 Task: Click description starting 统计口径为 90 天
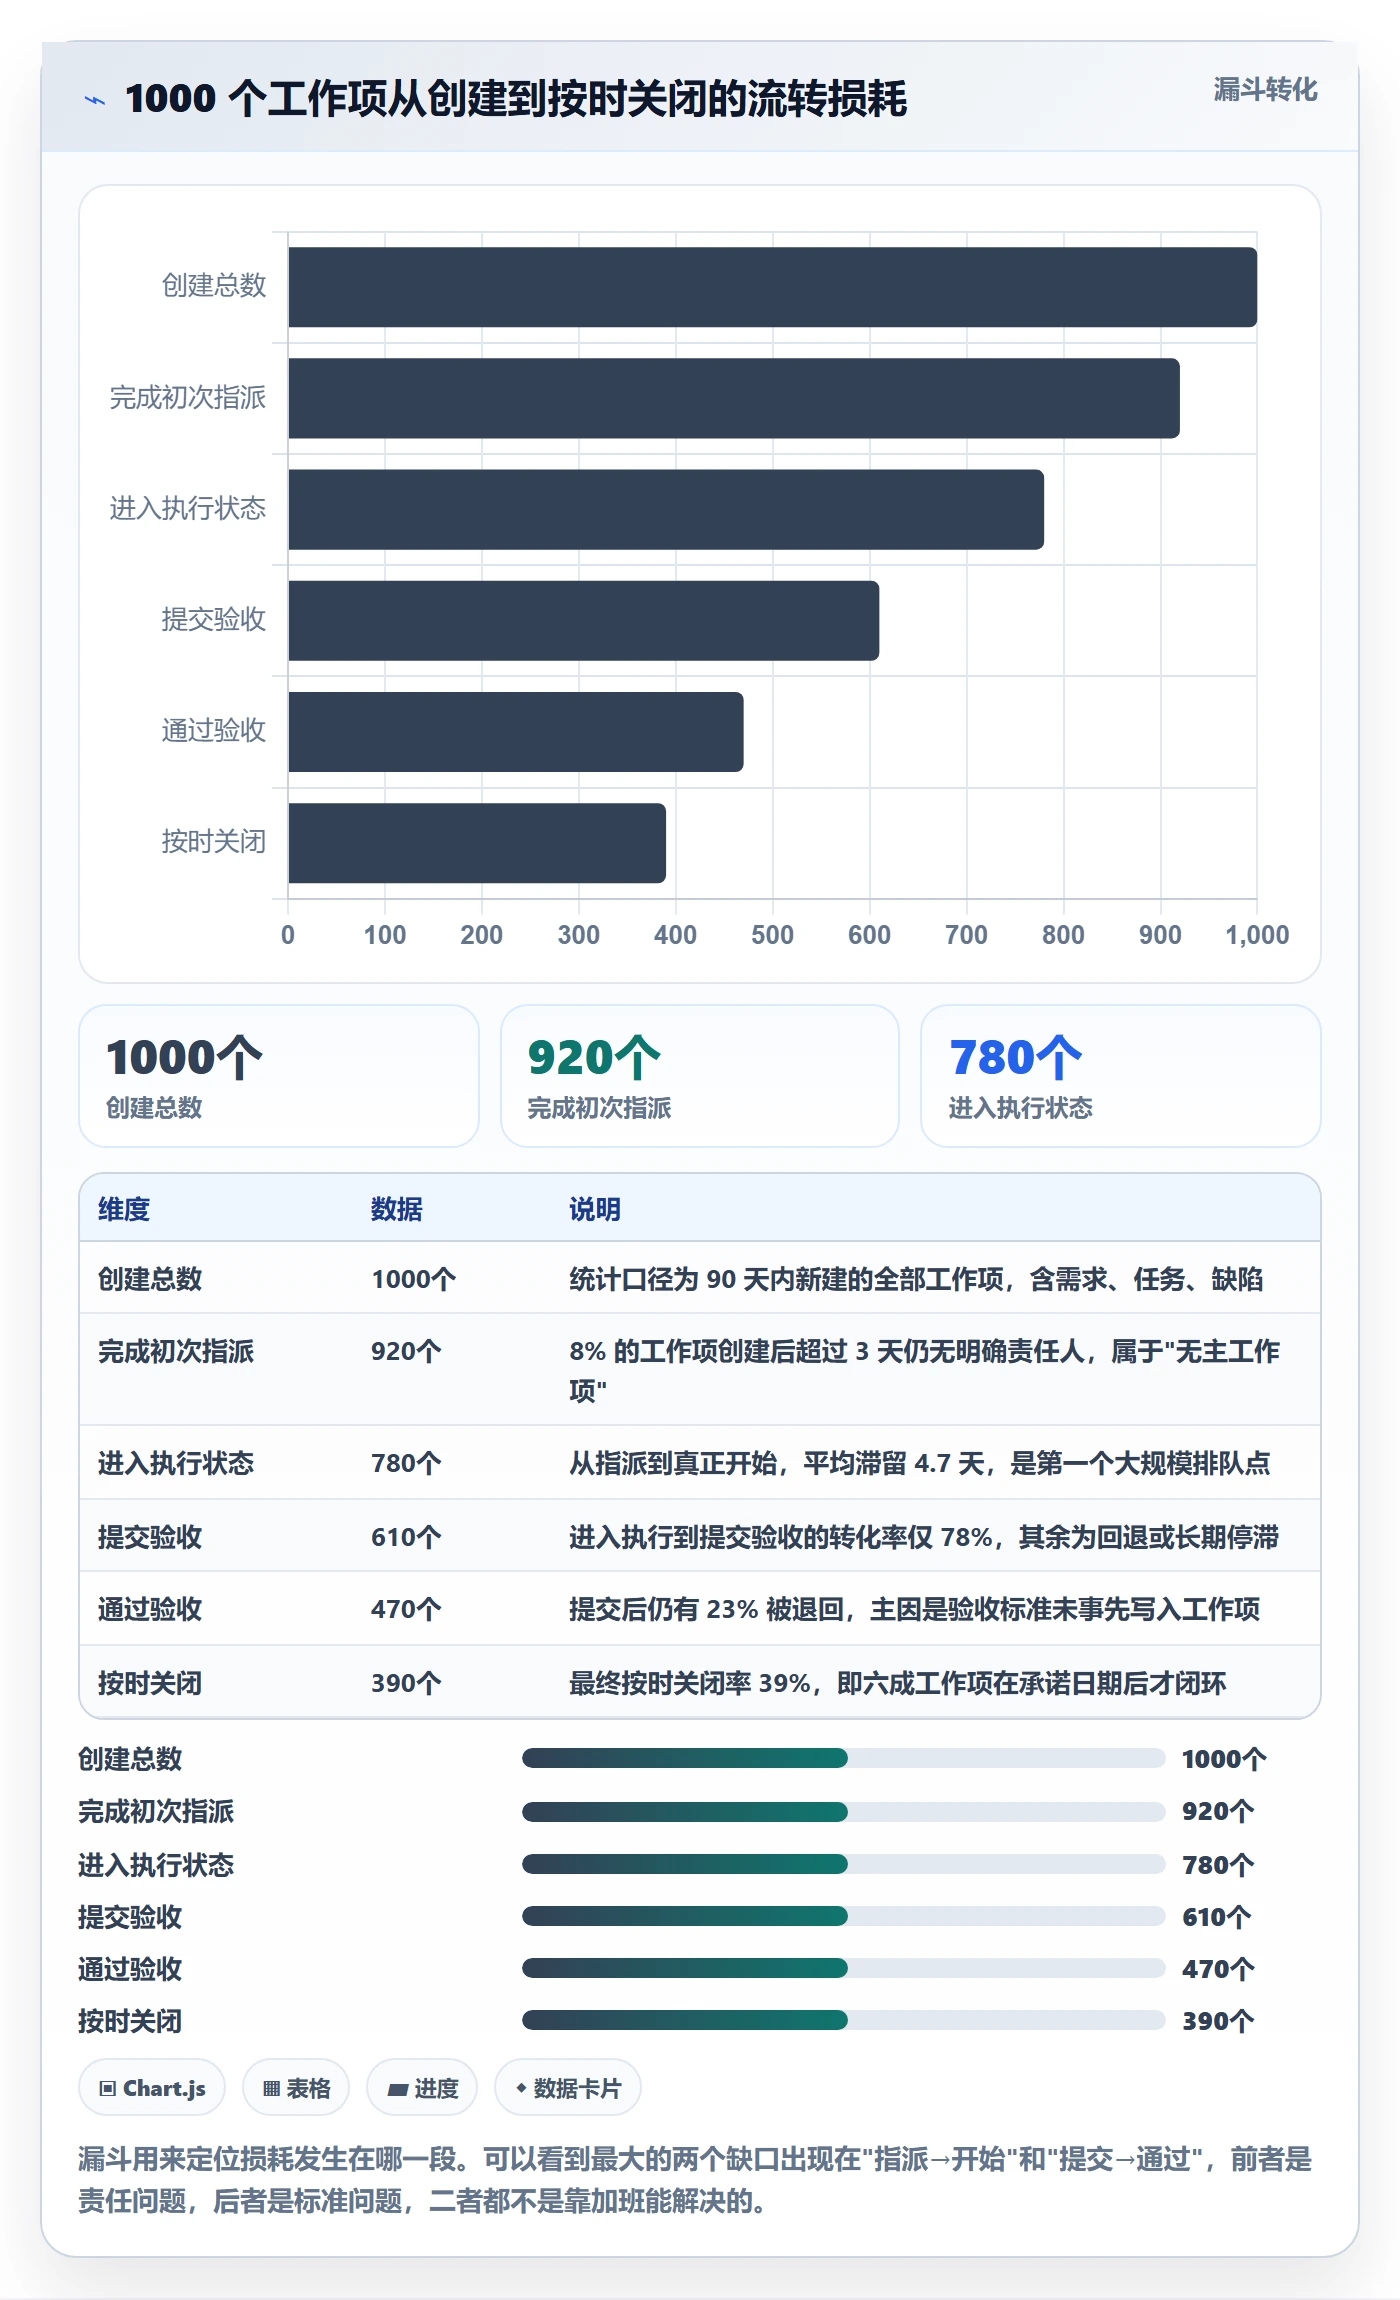pyautogui.click(x=916, y=1279)
